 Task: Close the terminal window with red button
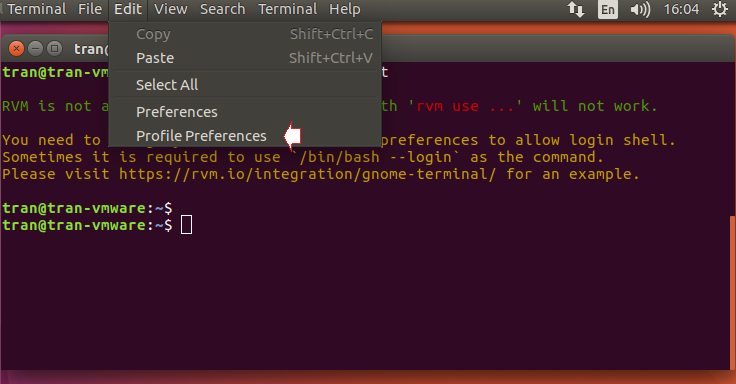click(16, 48)
